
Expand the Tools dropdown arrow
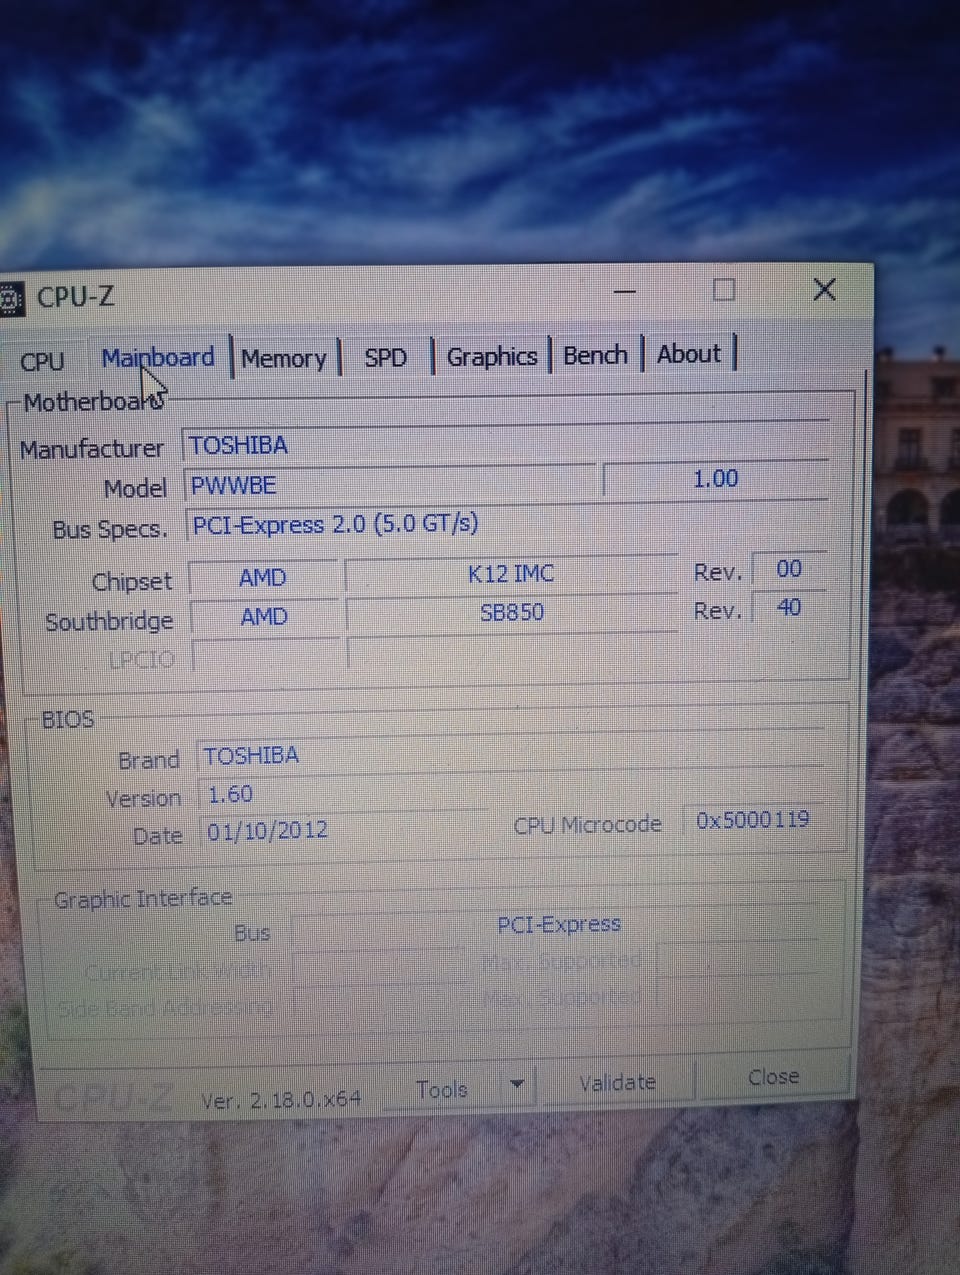pyautogui.click(x=517, y=1085)
